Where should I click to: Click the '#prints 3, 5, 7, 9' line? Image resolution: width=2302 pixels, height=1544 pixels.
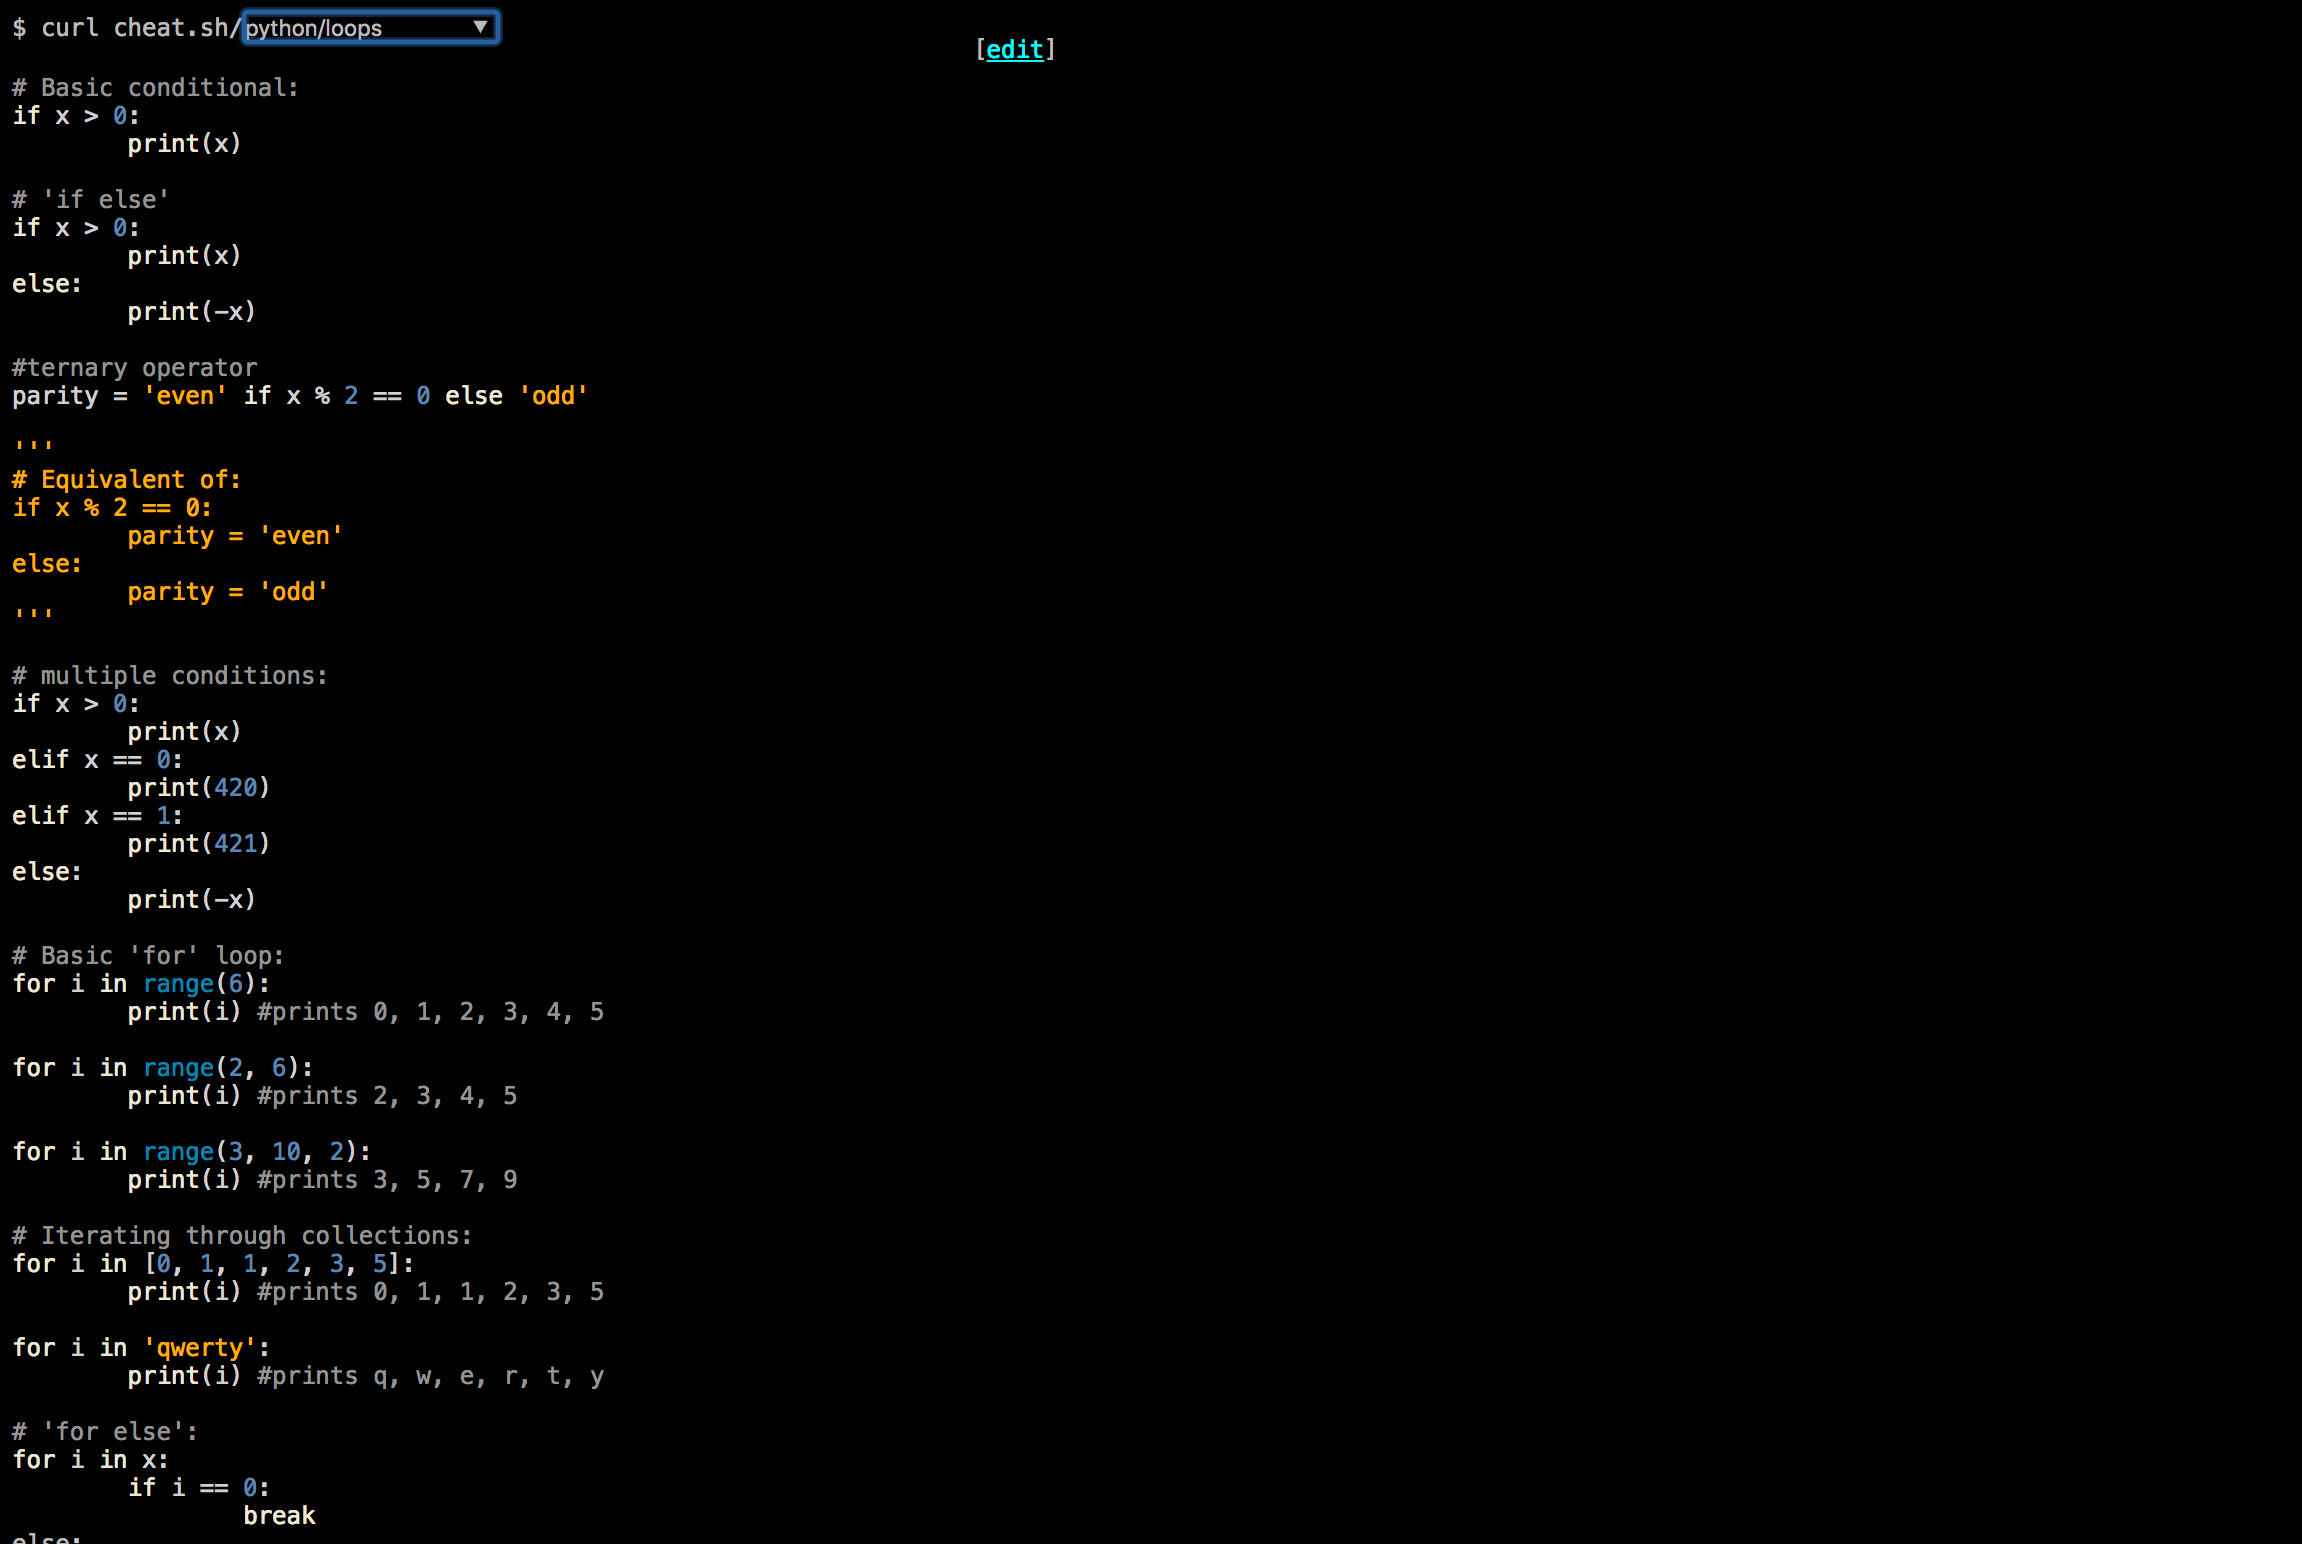(x=322, y=1180)
